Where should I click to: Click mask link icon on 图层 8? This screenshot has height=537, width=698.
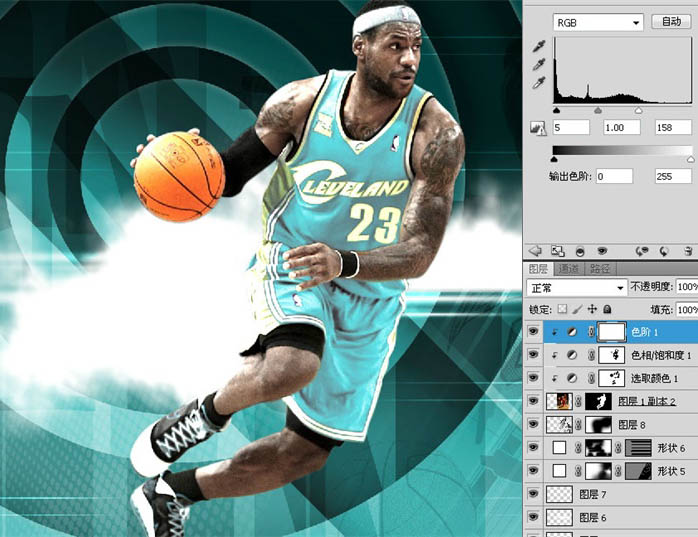coord(578,425)
